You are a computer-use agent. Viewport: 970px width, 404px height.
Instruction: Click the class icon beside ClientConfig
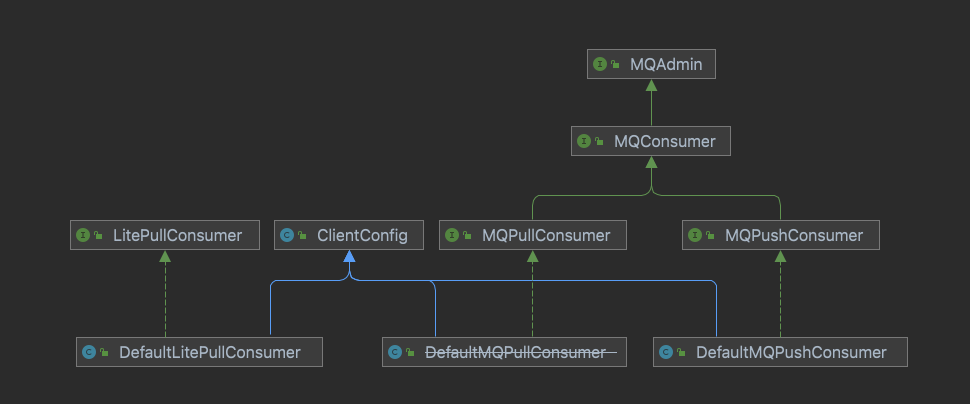point(287,236)
